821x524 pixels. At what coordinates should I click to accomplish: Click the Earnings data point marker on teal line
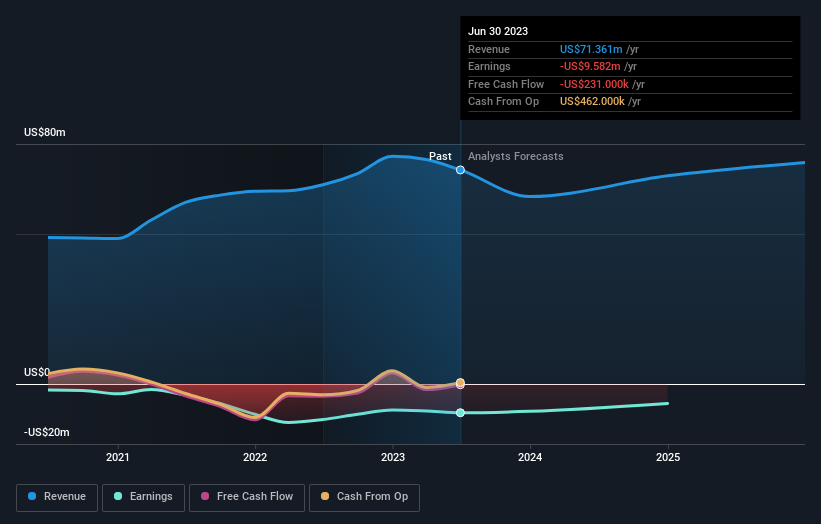[x=460, y=412]
